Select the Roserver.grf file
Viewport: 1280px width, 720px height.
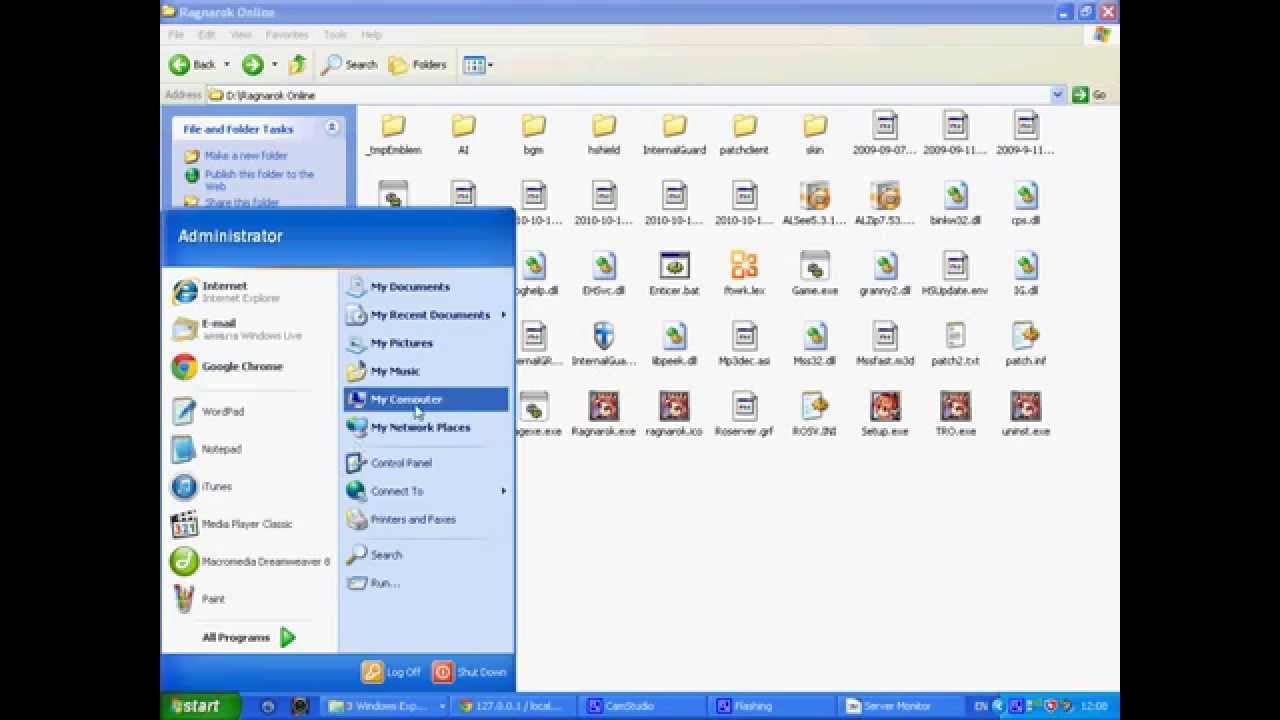[744, 414]
